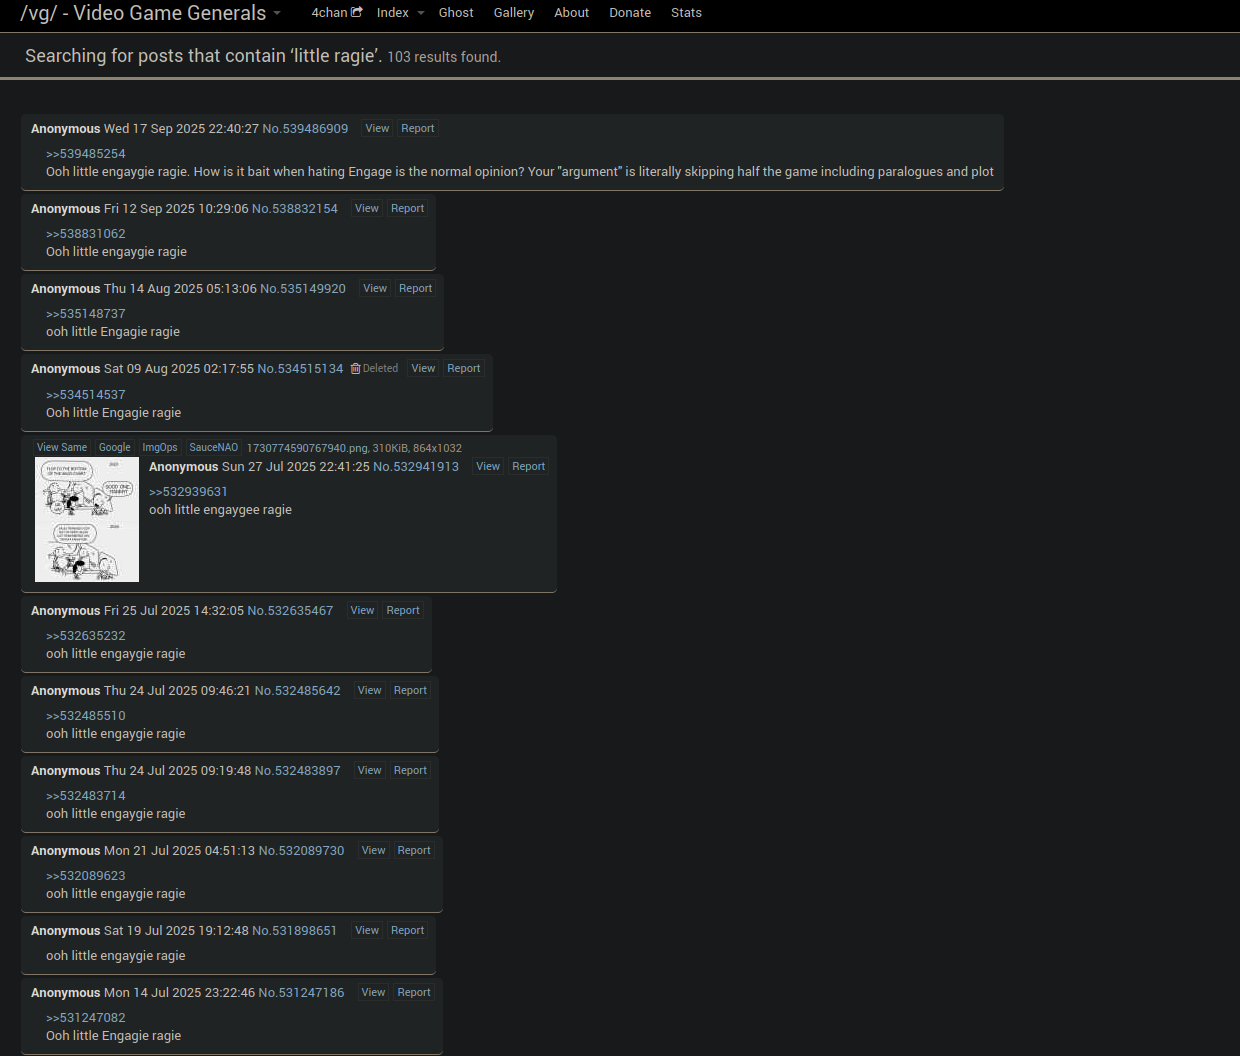Report post No.531247186
Image resolution: width=1240 pixels, height=1056 pixels.
414,992
